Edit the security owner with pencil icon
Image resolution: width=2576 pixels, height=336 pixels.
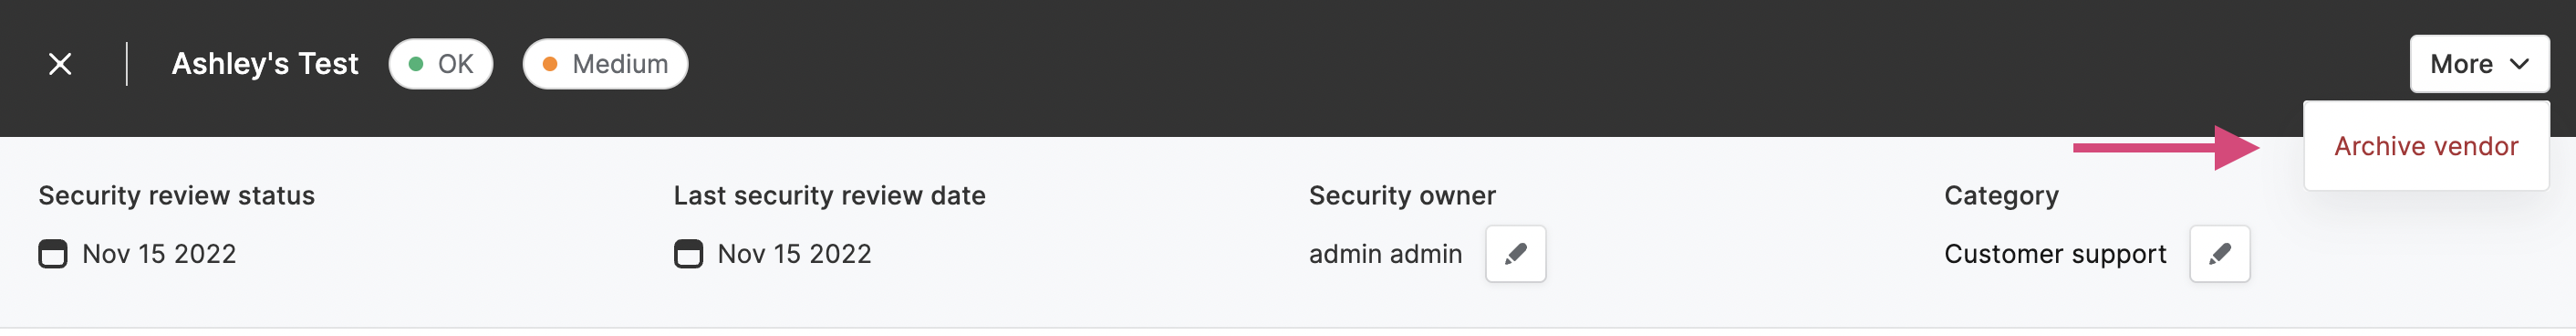click(1515, 254)
